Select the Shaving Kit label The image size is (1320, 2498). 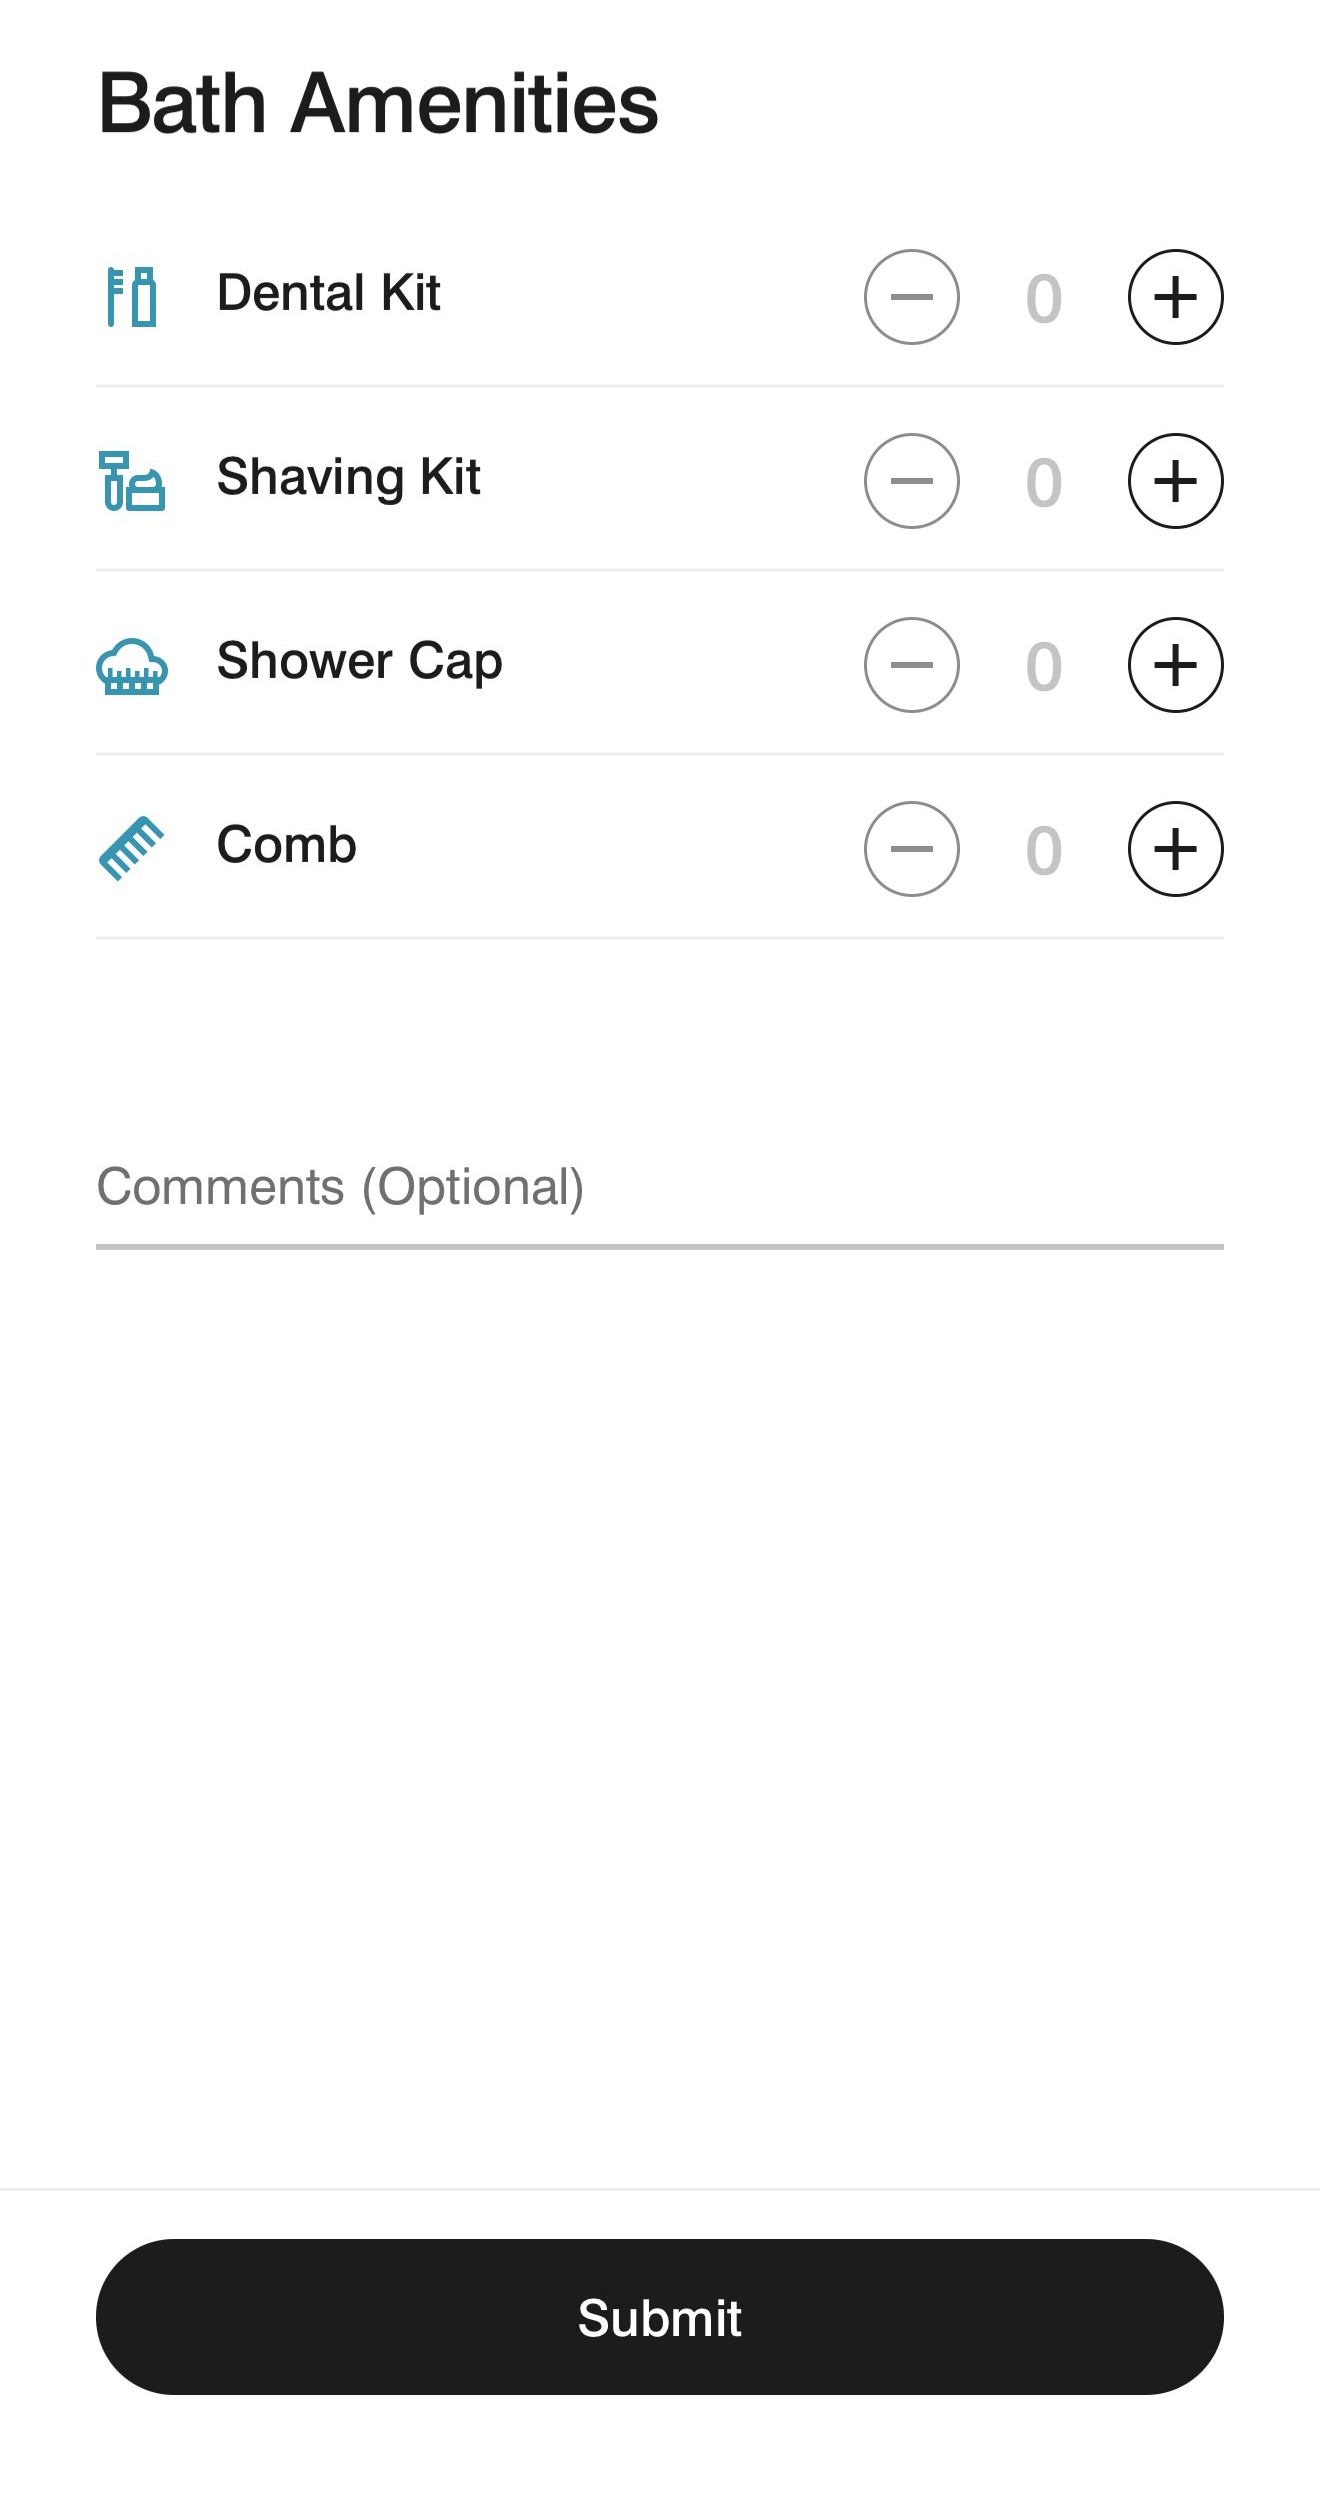(x=349, y=477)
